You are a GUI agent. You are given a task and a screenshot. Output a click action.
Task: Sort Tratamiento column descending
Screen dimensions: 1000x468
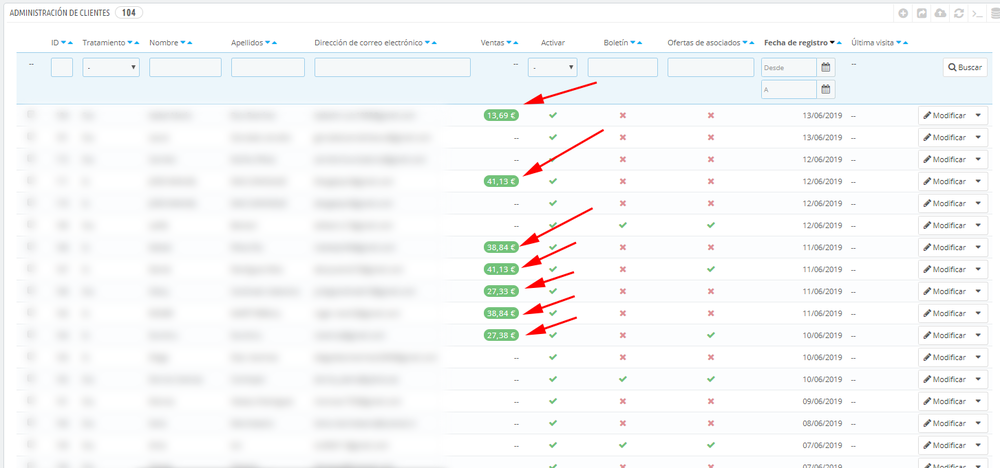pyautogui.click(x=130, y=43)
